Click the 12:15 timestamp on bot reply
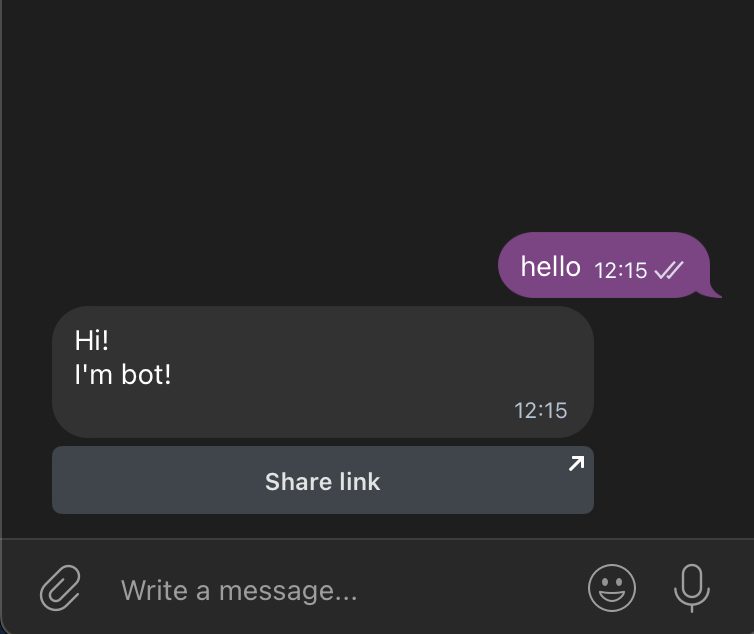This screenshot has height=634, width=754. pyautogui.click(x=541, y=410)
